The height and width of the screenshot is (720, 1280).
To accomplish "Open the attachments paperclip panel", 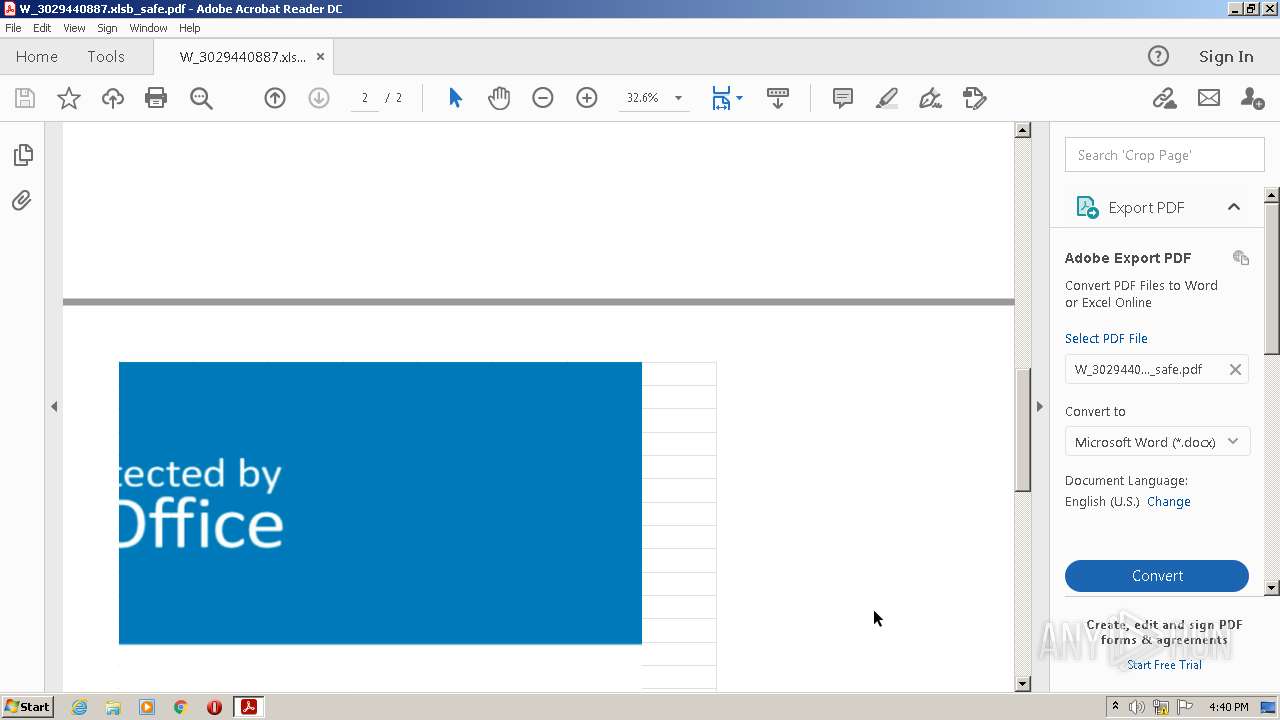I will [x=22, y=201].
